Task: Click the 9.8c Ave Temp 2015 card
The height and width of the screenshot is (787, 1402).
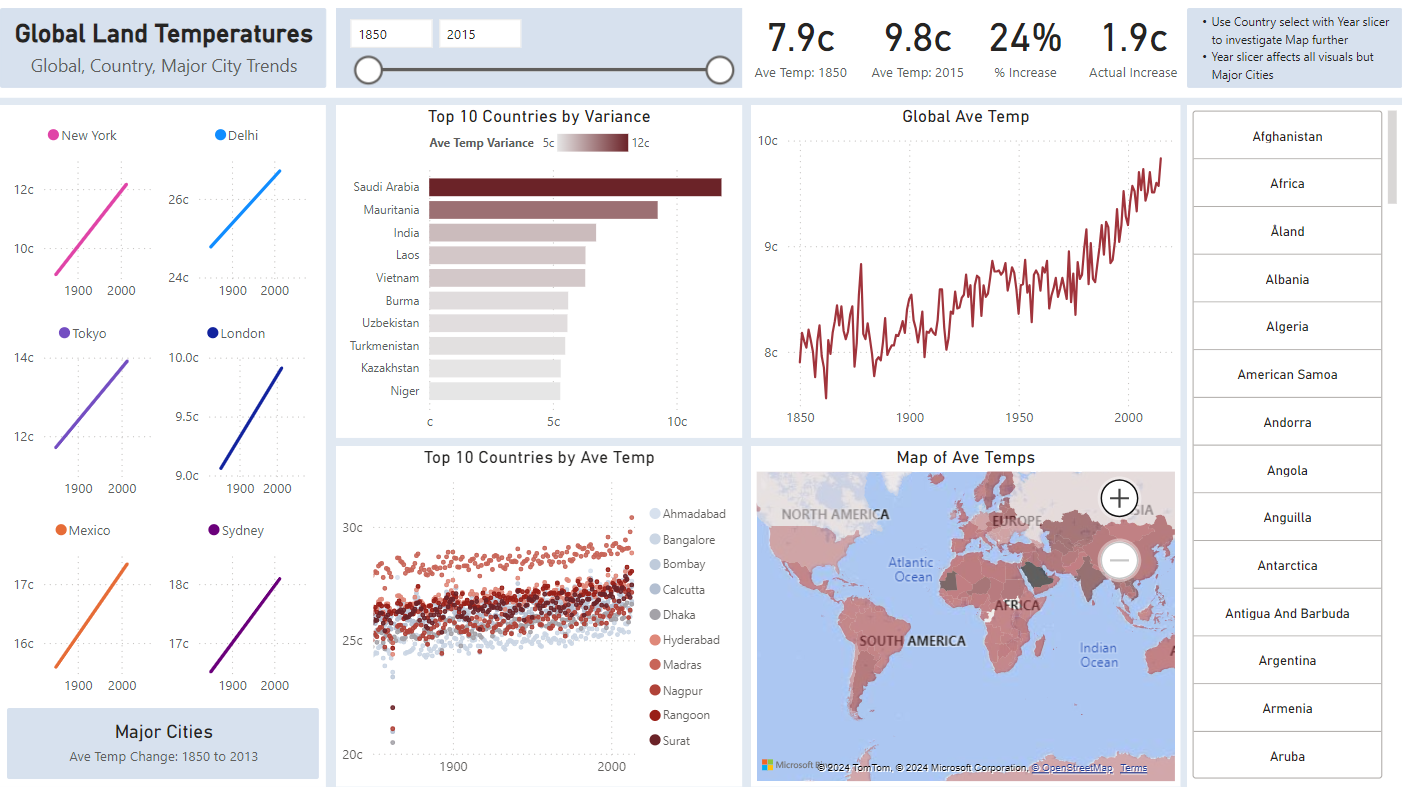Action: (x=917, y=48)
